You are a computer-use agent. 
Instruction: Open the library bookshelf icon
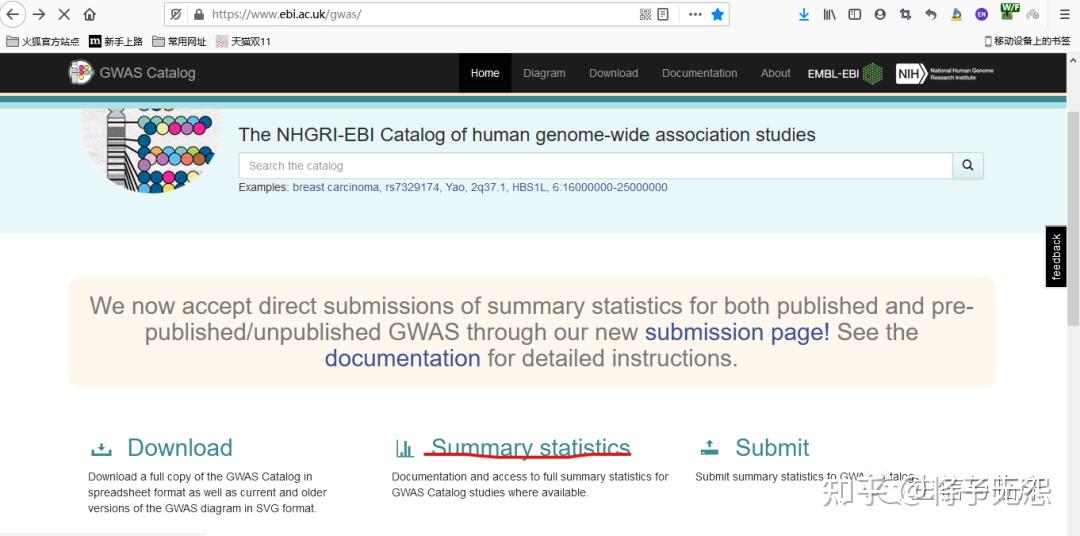click(x=829, y=14)
